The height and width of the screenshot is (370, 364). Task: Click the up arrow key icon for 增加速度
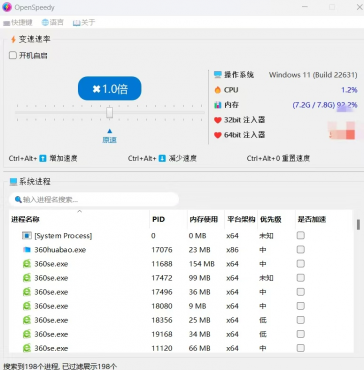43,158
